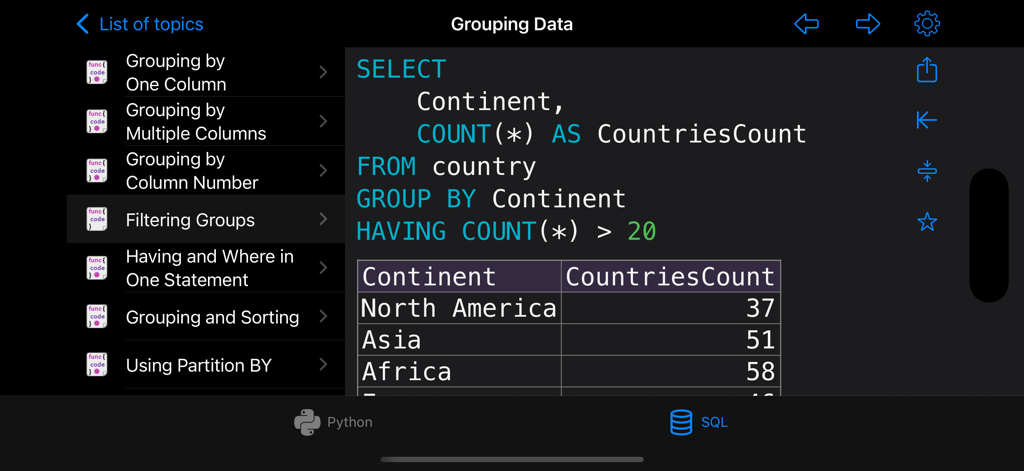Tap the left arrow previous-topic icon
Screen dimensions: 1024x471
(x=807, y=25)
